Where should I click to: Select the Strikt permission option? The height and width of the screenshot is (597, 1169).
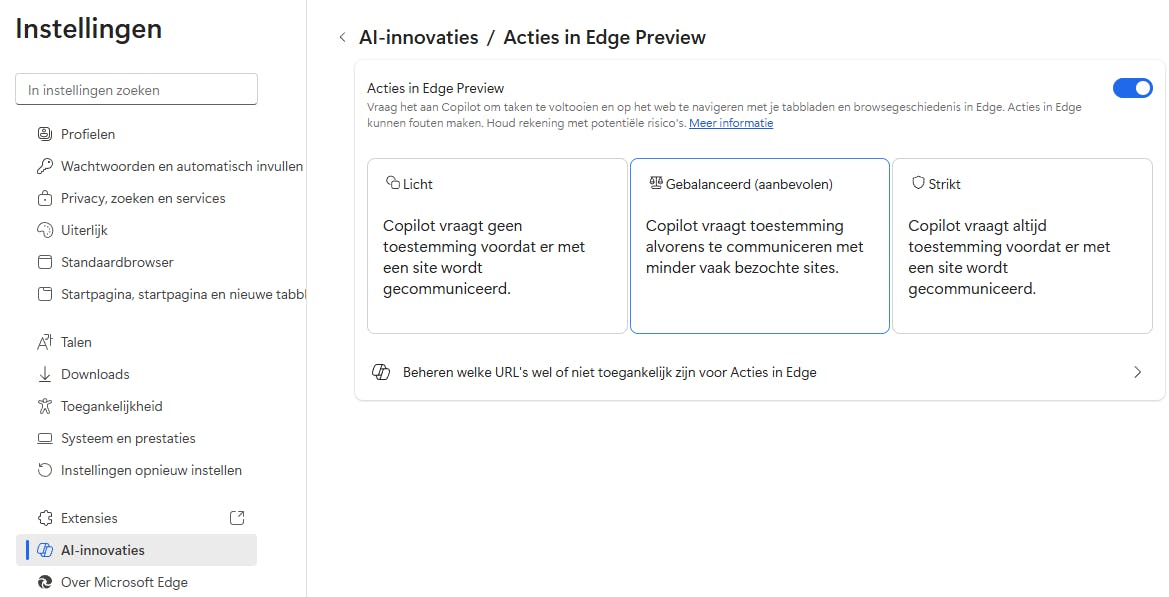(1022, 245)
